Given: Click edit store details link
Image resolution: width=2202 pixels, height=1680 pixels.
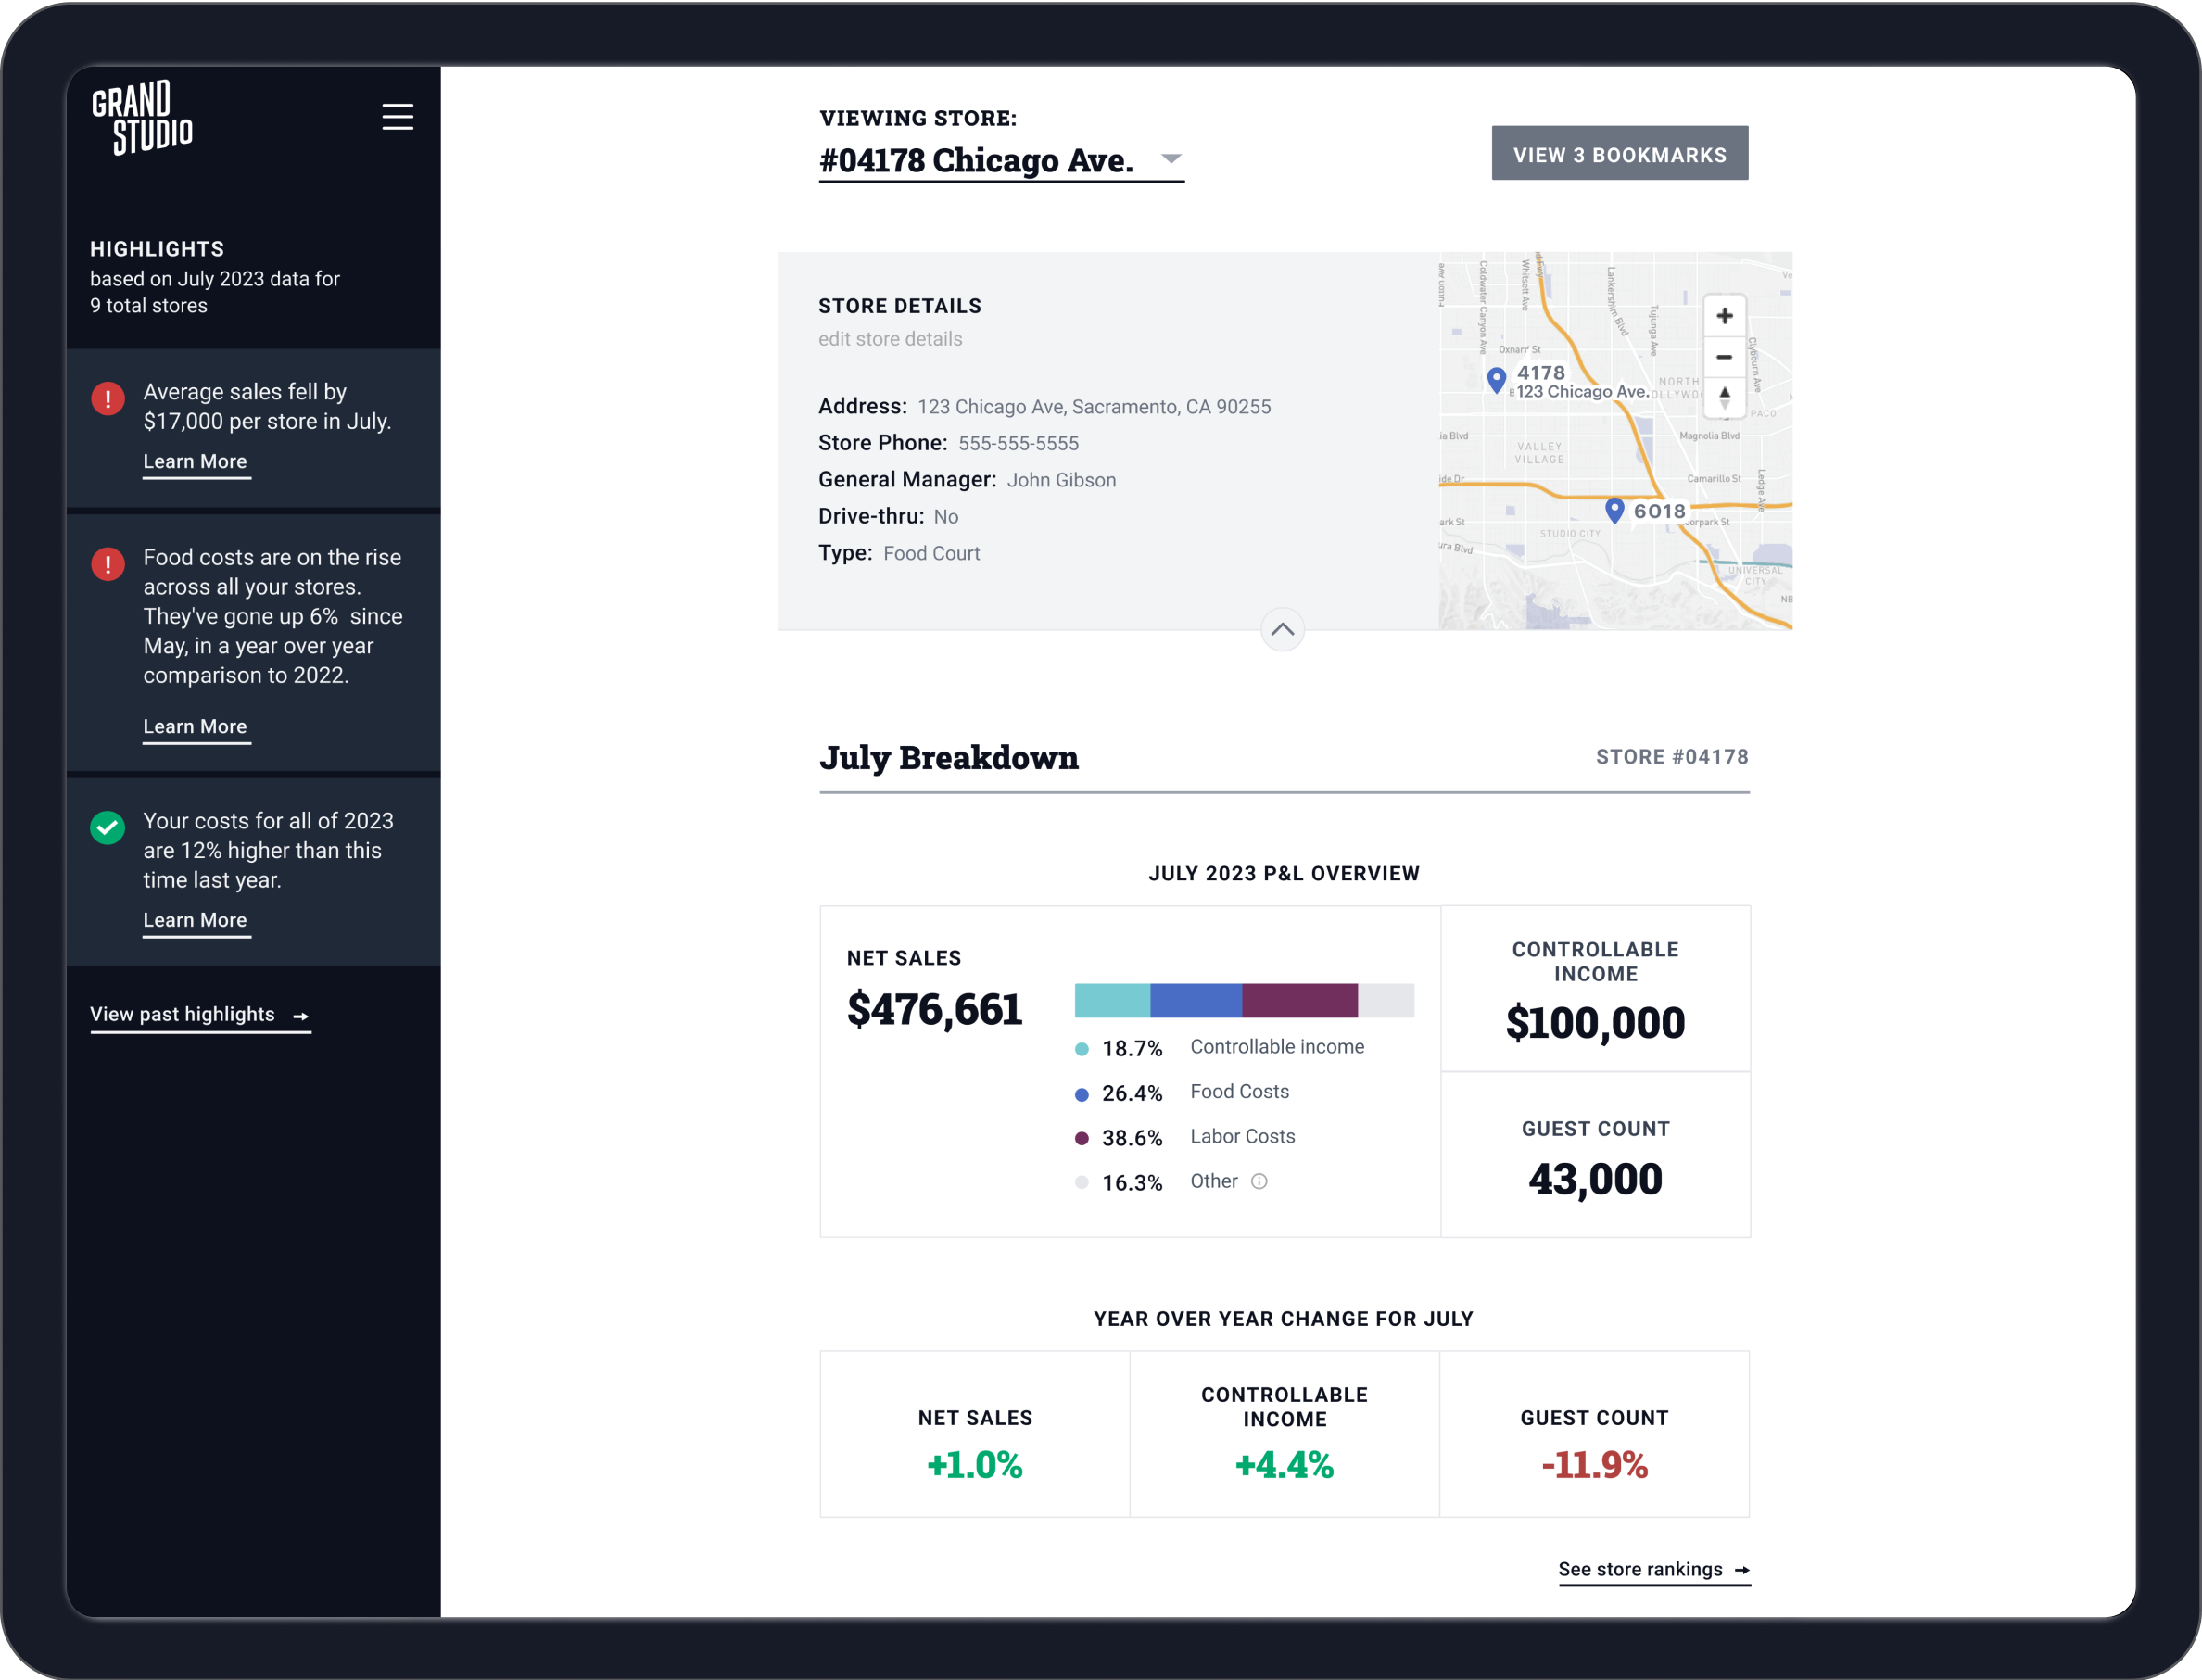Looking at the screenshot, I should tap(890, 339).
